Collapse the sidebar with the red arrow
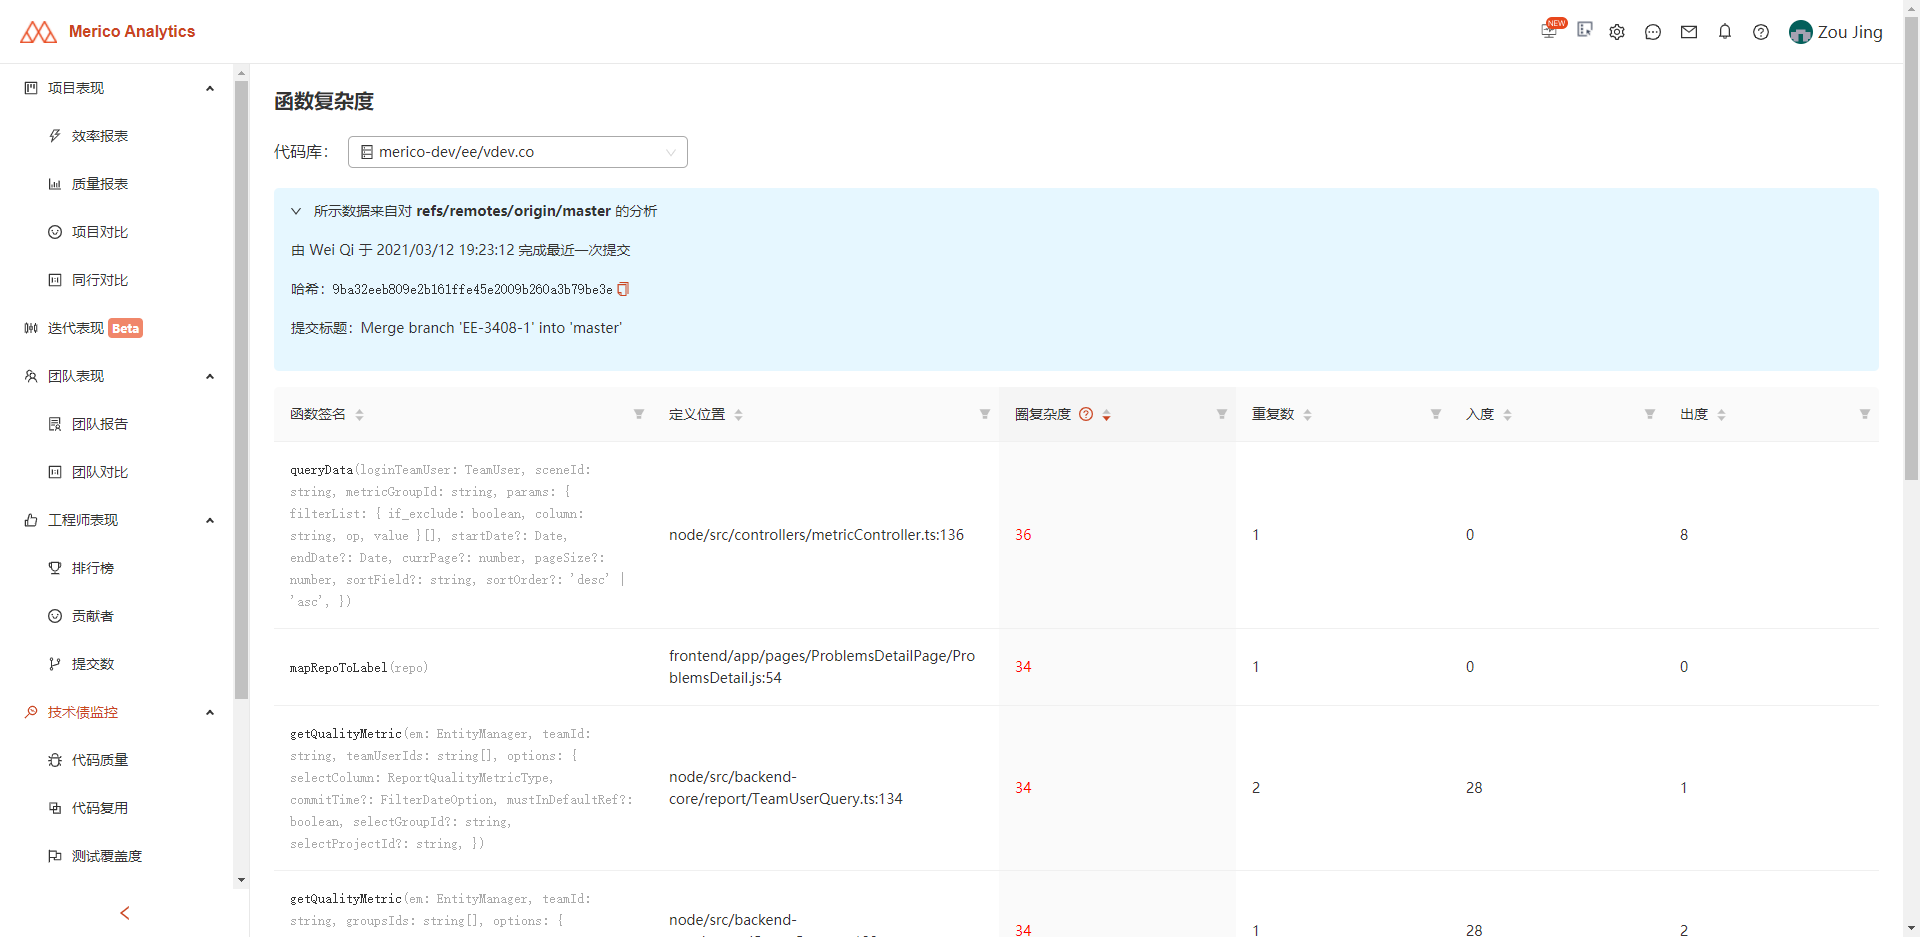The width and height of the screenshot is (1920, 937). [x=125, y=913]
